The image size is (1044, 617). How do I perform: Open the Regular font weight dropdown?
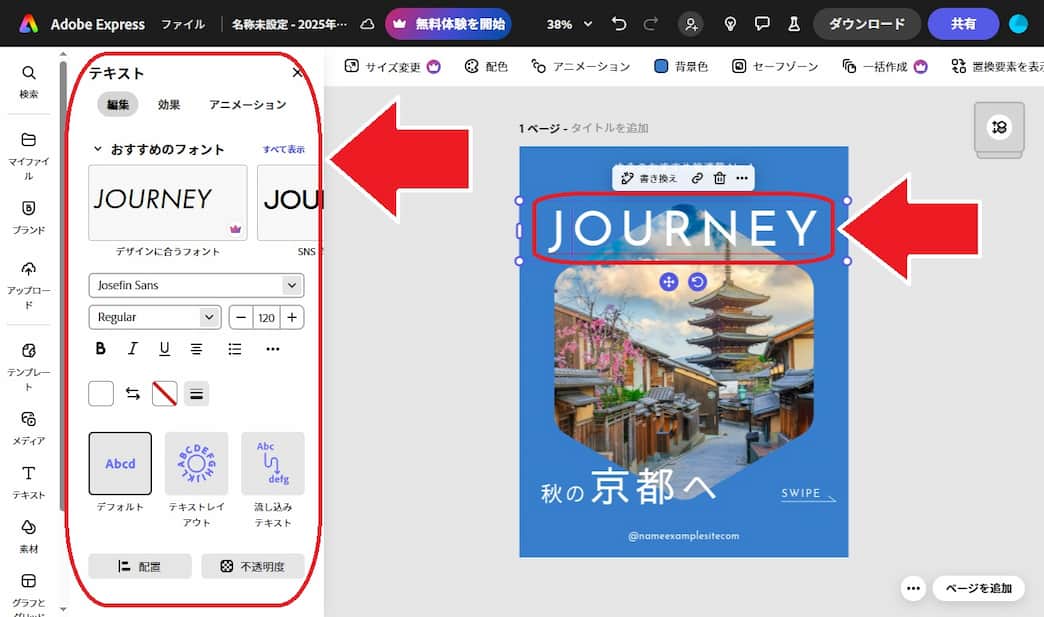[154, 317]
